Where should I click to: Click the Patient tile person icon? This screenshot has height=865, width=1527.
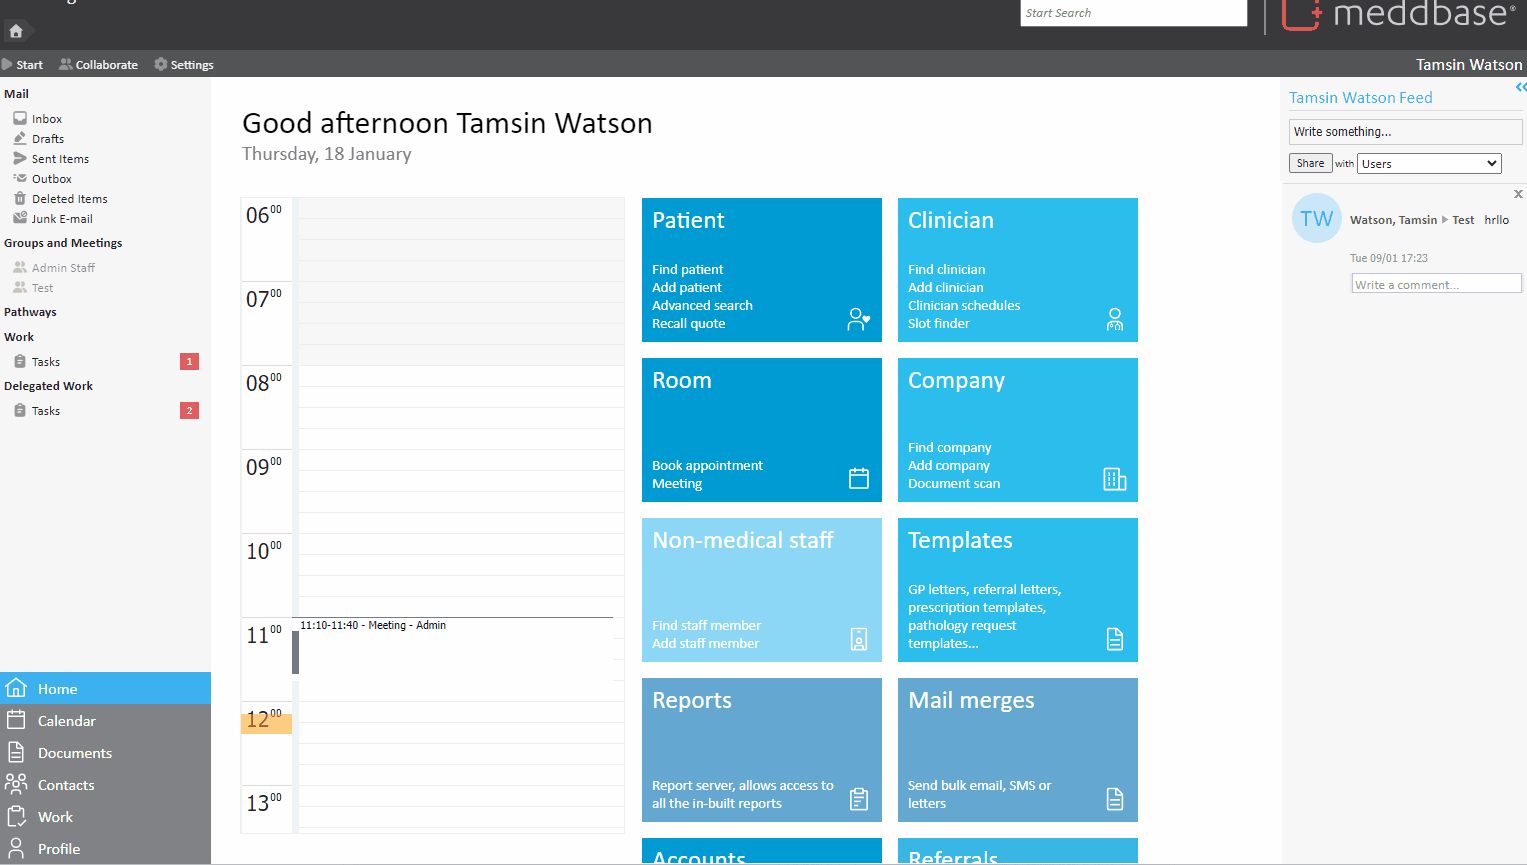[x=858, y=319]
